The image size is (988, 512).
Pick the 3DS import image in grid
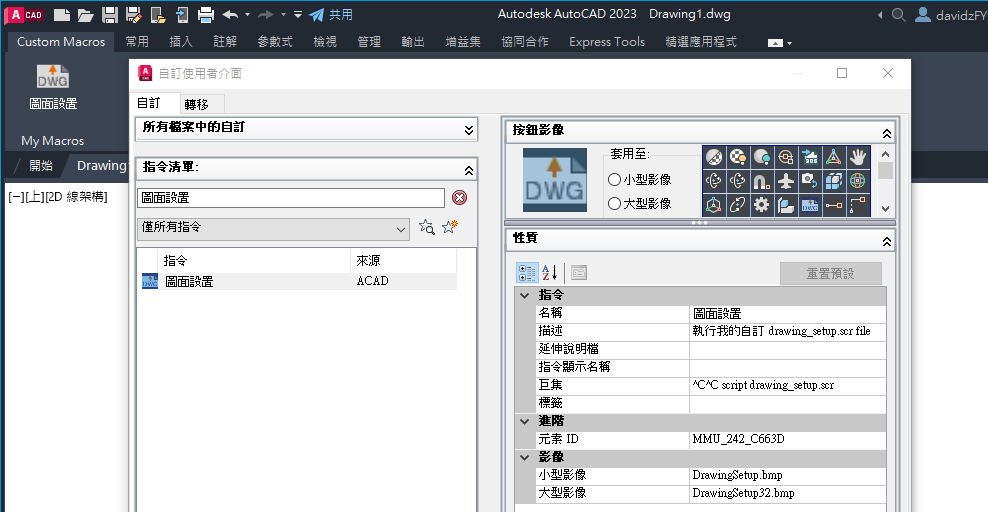pyautogui.click(x=810, y=157)
